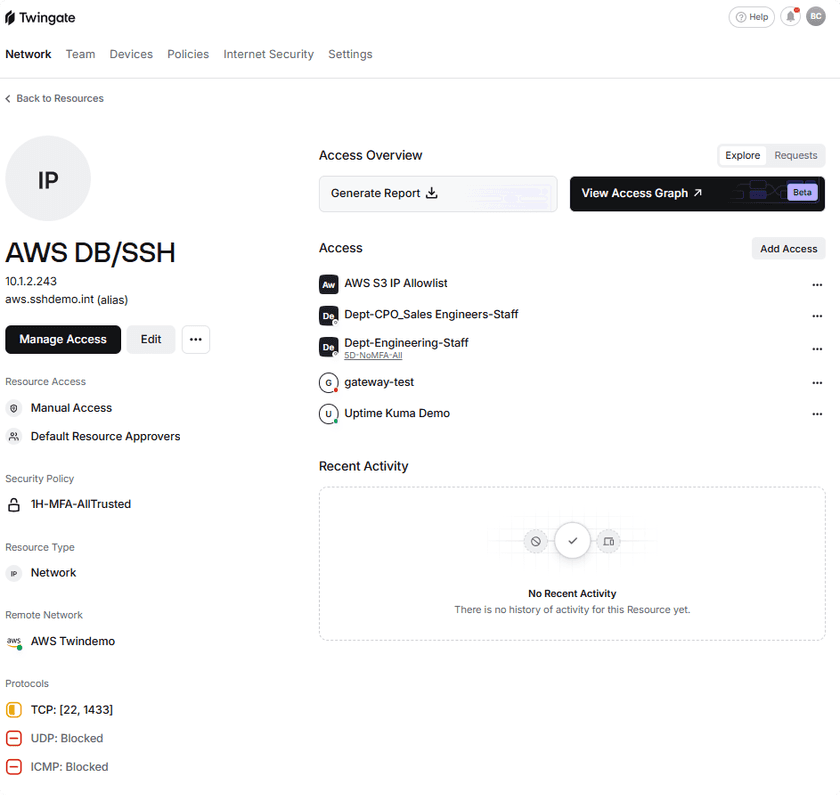Click the Default Resource Approvers people icon

(14, 437)
